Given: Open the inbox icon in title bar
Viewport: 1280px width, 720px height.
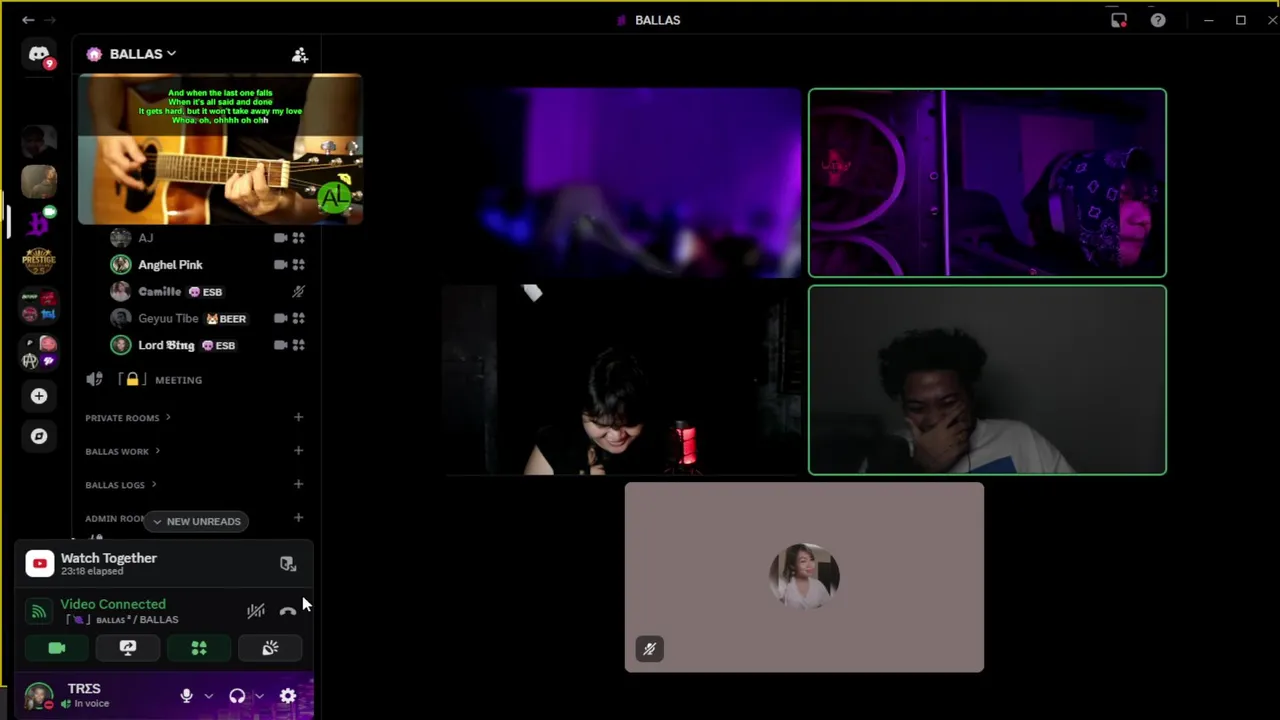Looking at the screenshot, I should (1119, 20).
